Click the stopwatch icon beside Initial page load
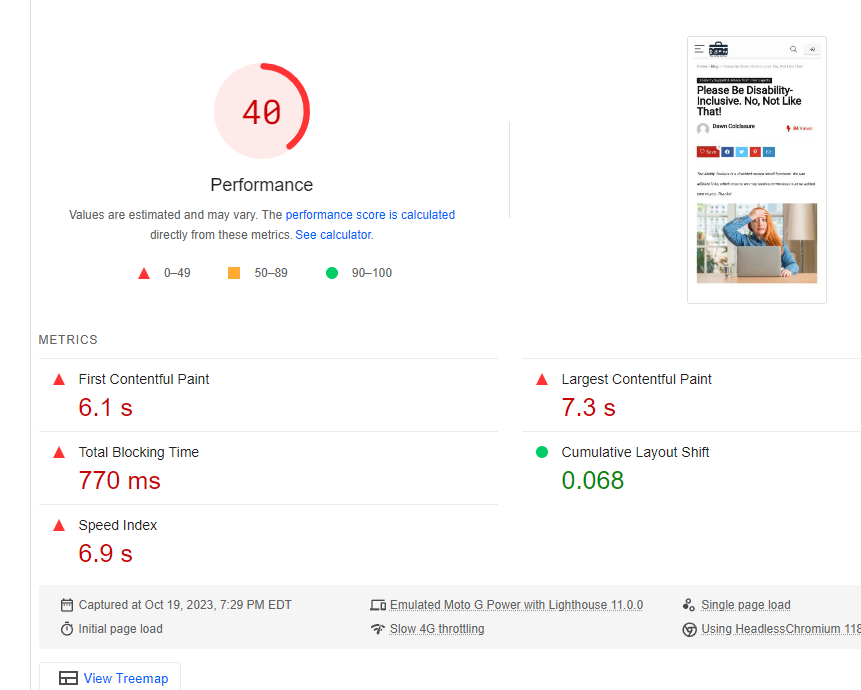This screenshot has width=861, height=690. click(66, 629)
